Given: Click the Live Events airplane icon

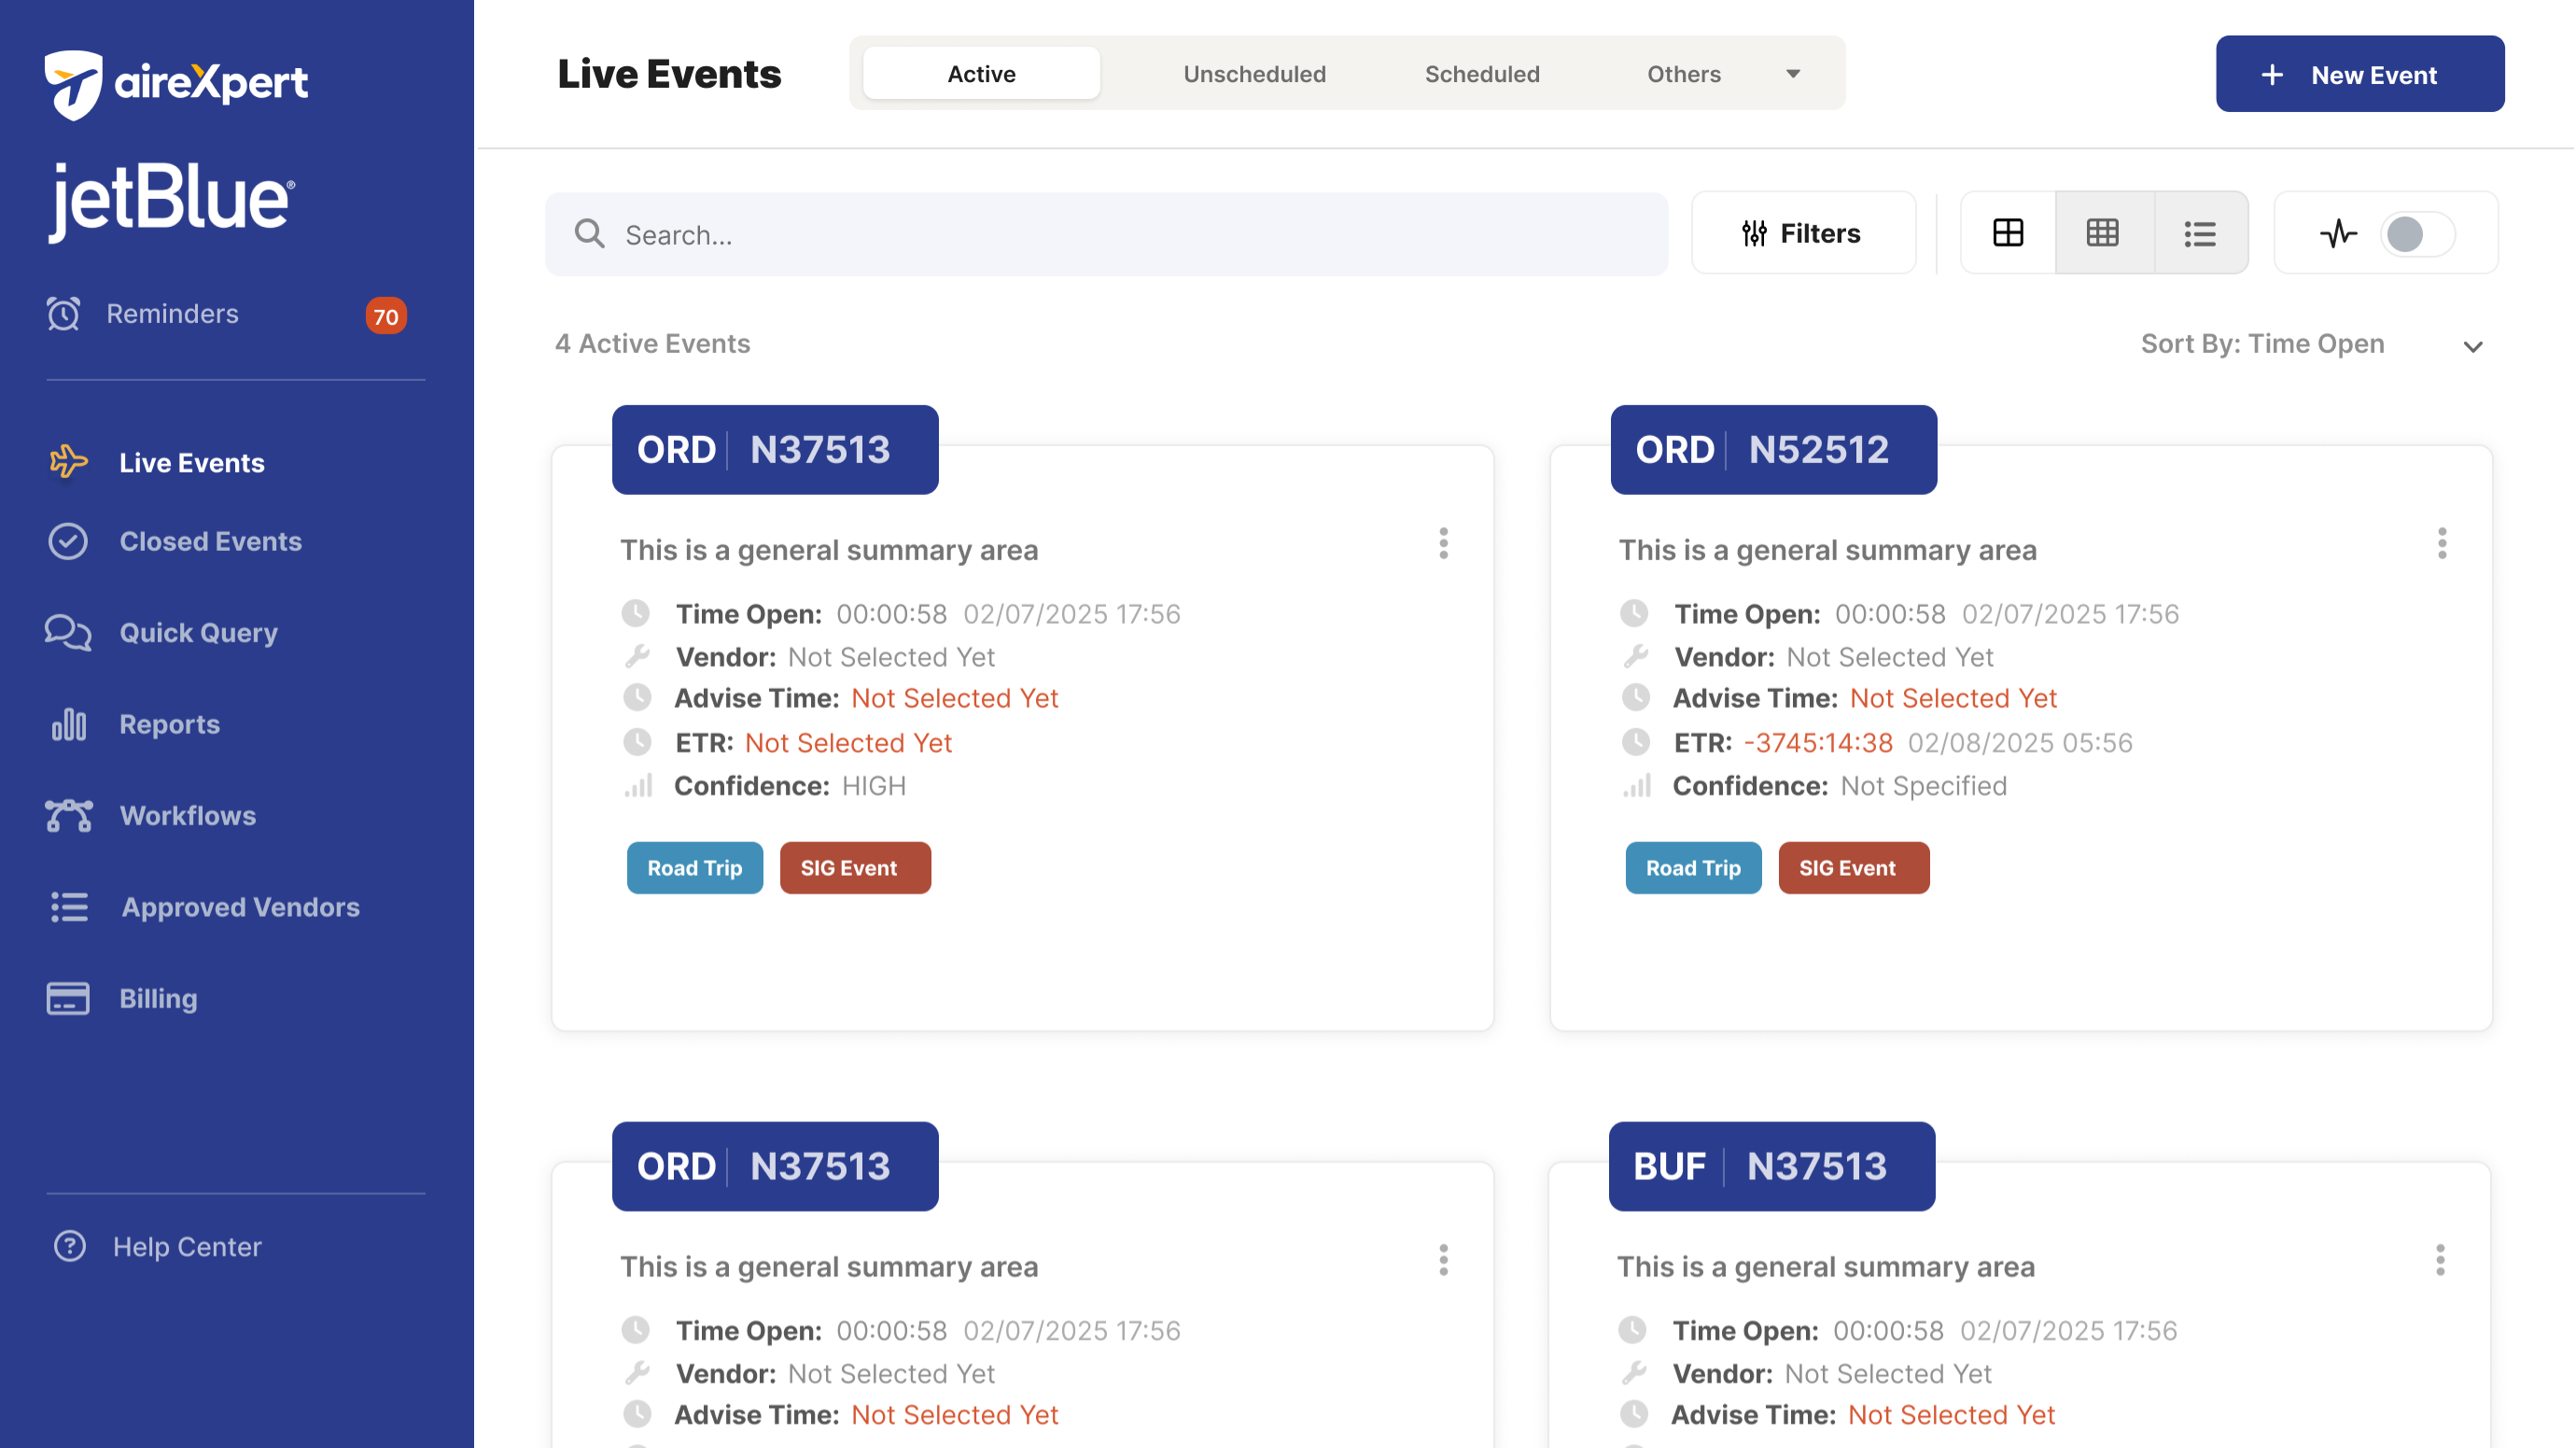Looking at the screenshot, I should (68, 462).
